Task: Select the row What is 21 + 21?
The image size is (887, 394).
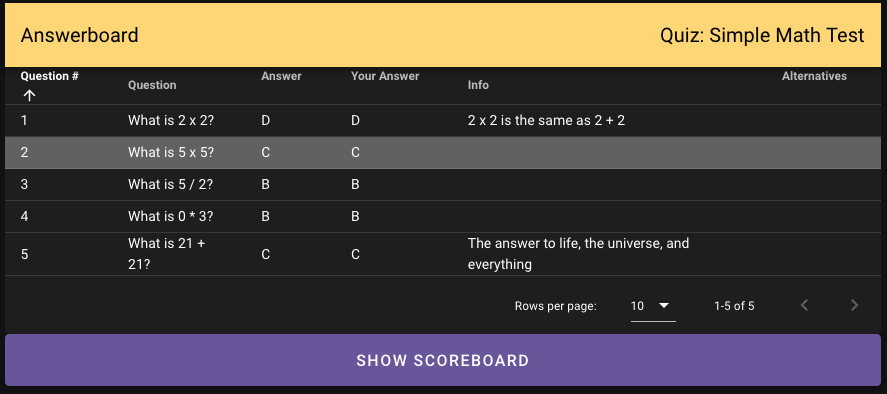Action: click(443, 254)
